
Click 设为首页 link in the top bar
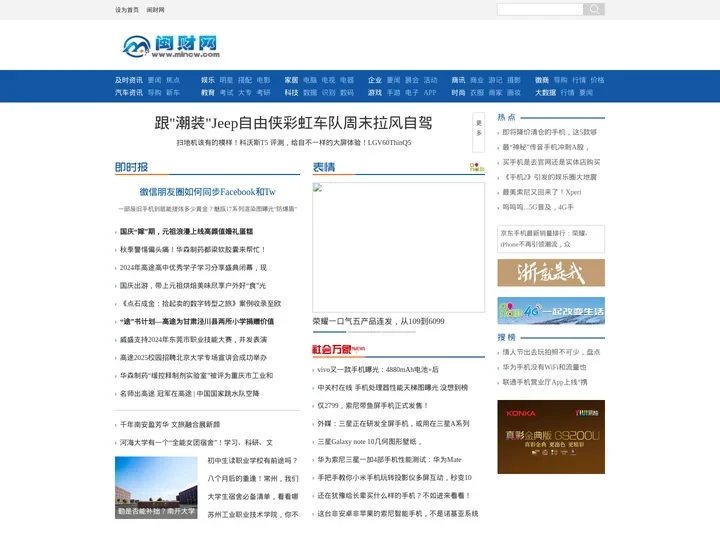pos(127,10)
